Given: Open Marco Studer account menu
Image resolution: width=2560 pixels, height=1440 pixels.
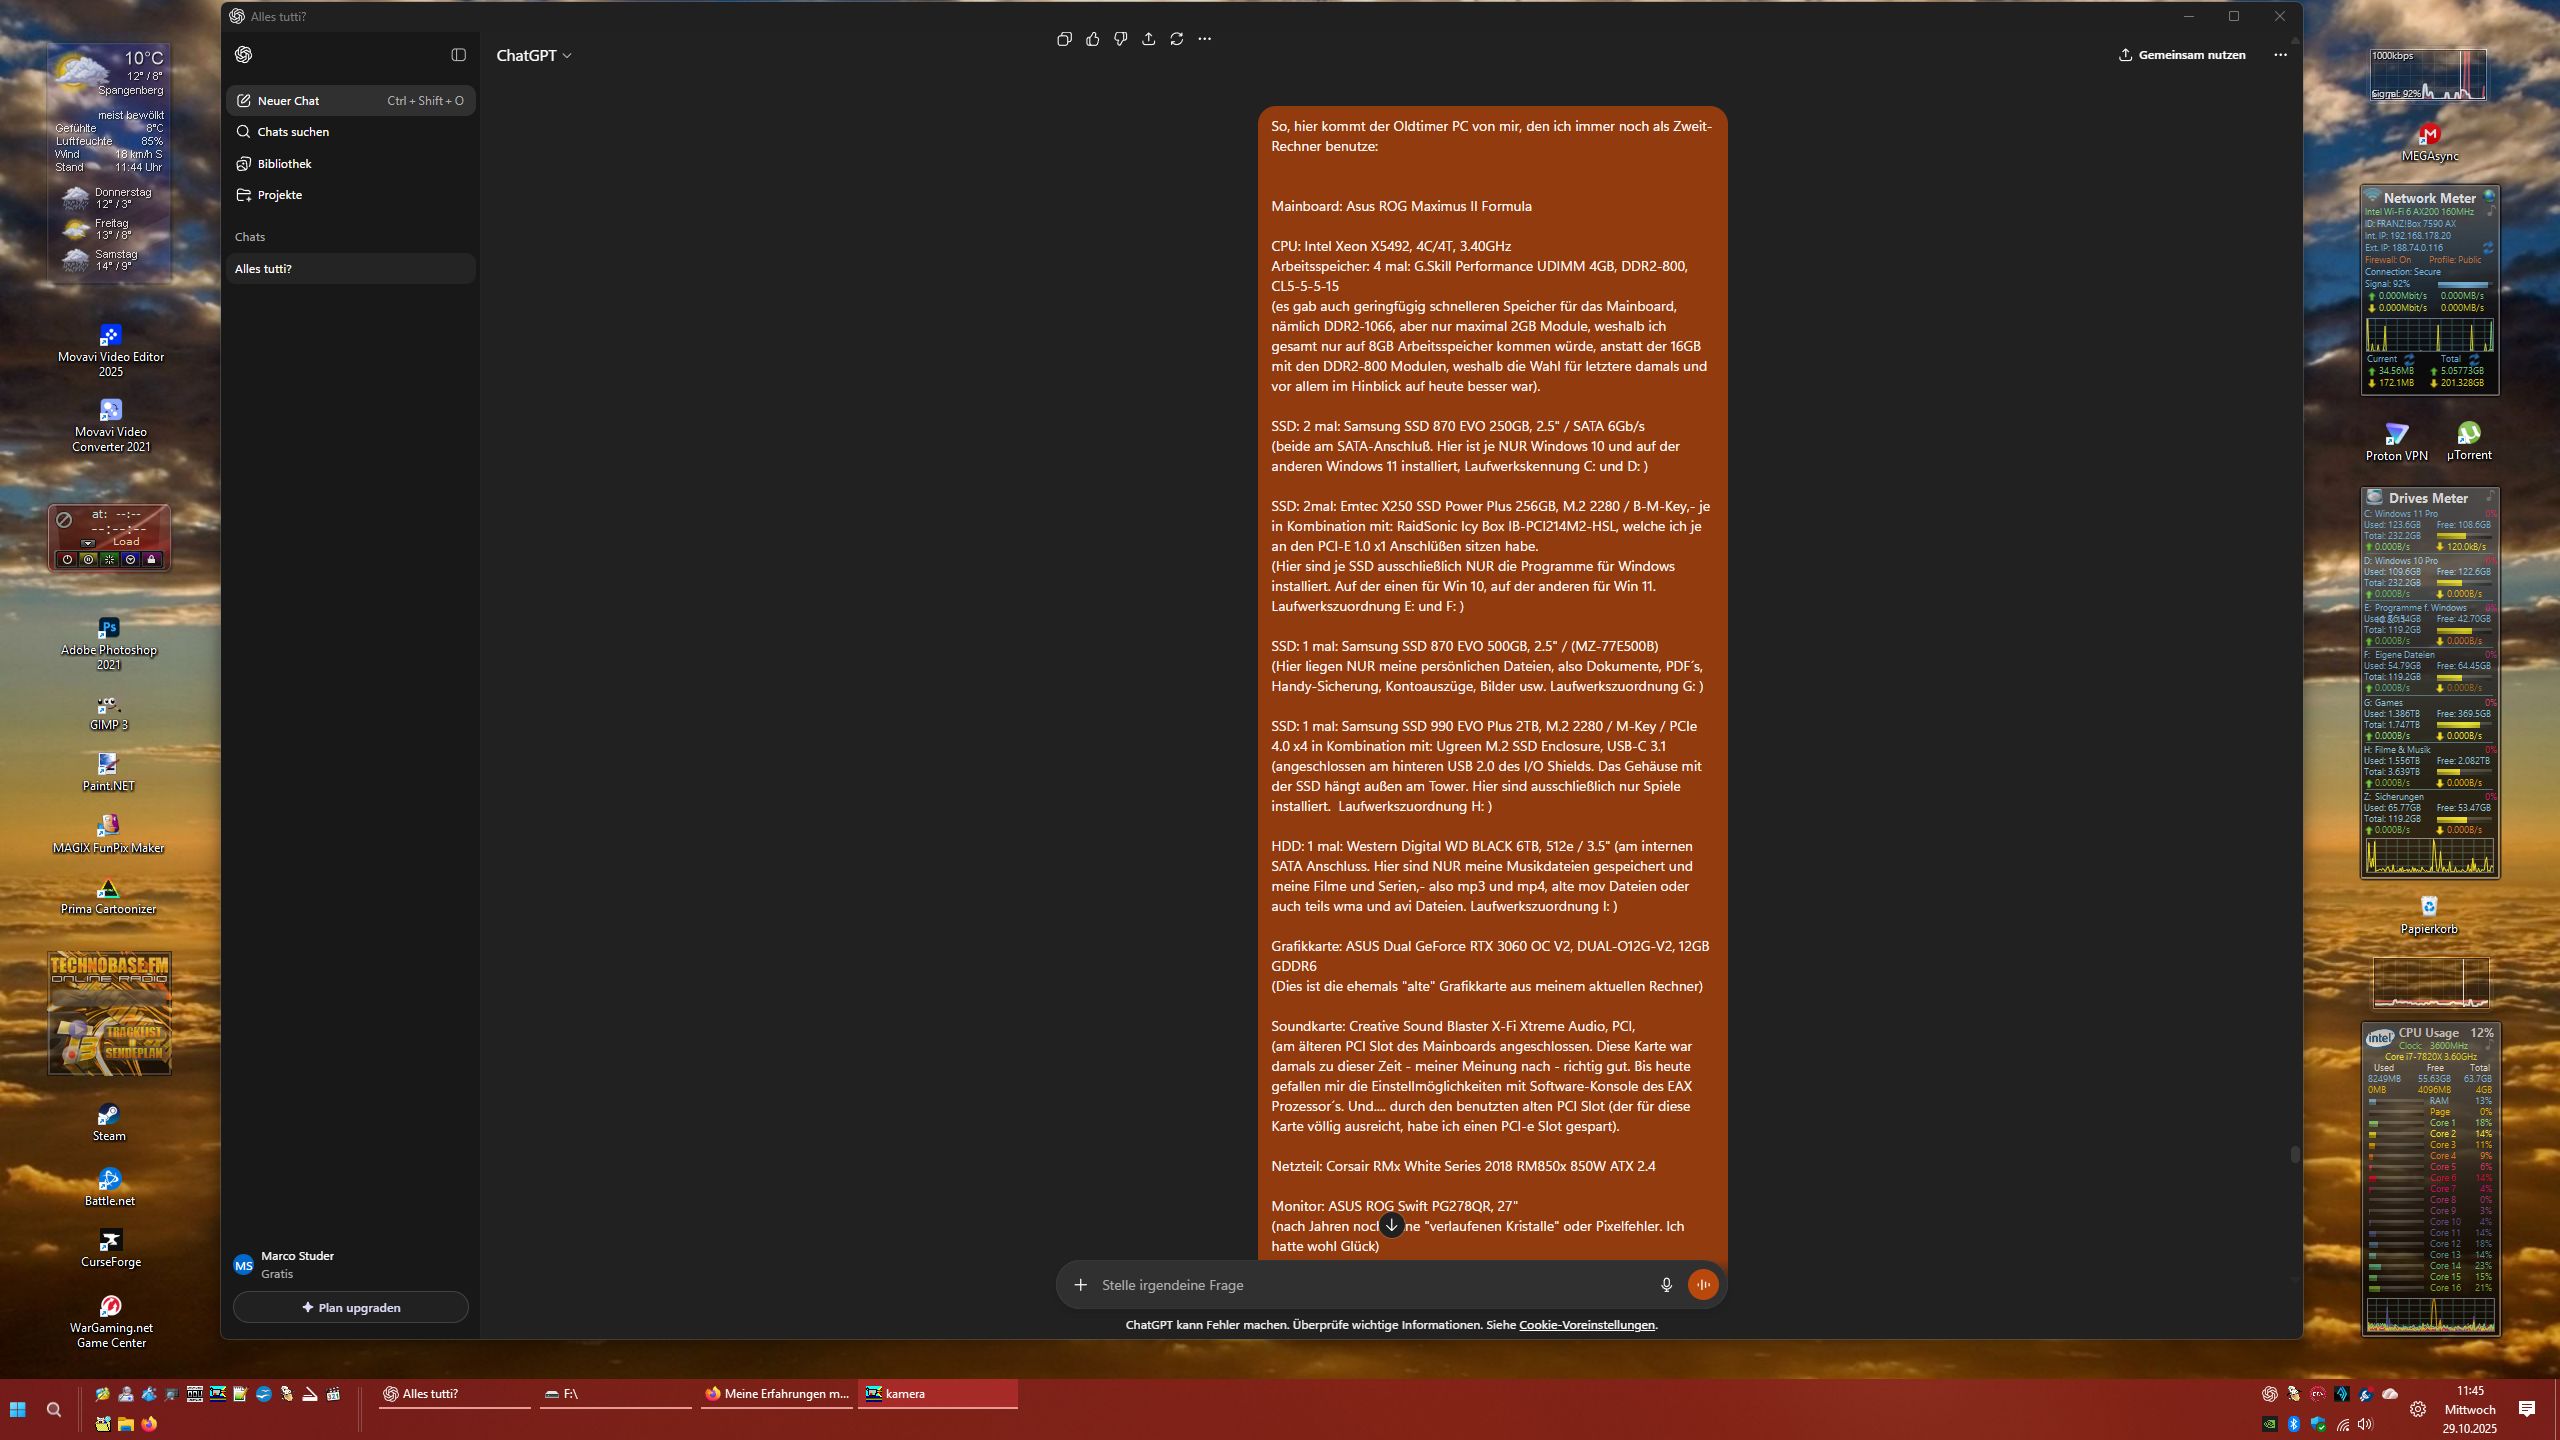Looking at the screenshot, I should pos(298,1264).
